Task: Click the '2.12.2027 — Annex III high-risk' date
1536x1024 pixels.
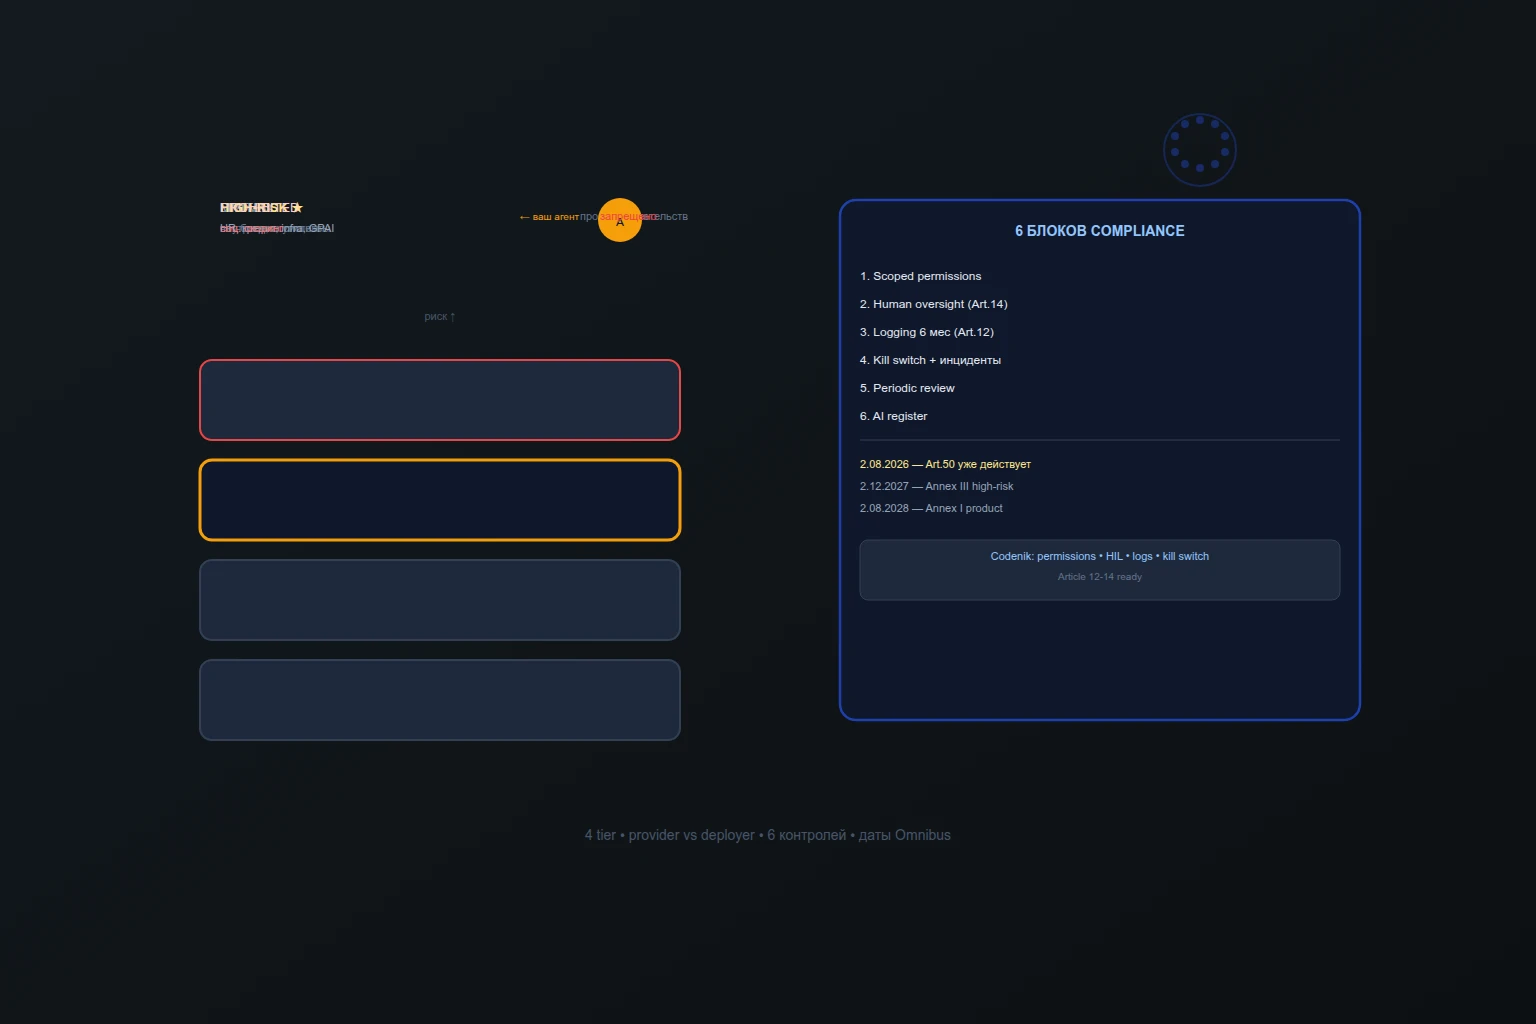Action: (937, 486)
